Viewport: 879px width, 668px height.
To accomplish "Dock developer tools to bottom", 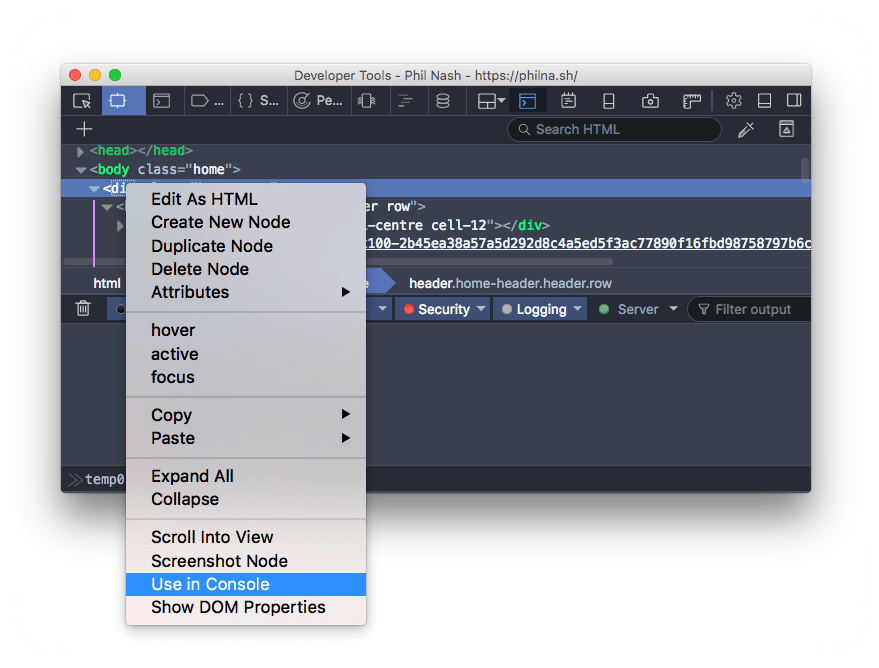I will pos(764,101).
